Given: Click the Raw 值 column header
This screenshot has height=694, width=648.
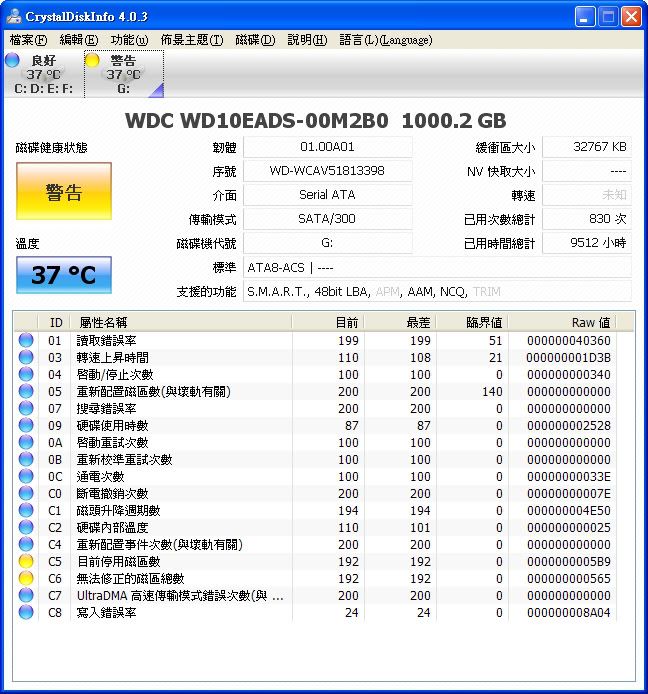Looking at the screenshot, I should click(590, 322).
